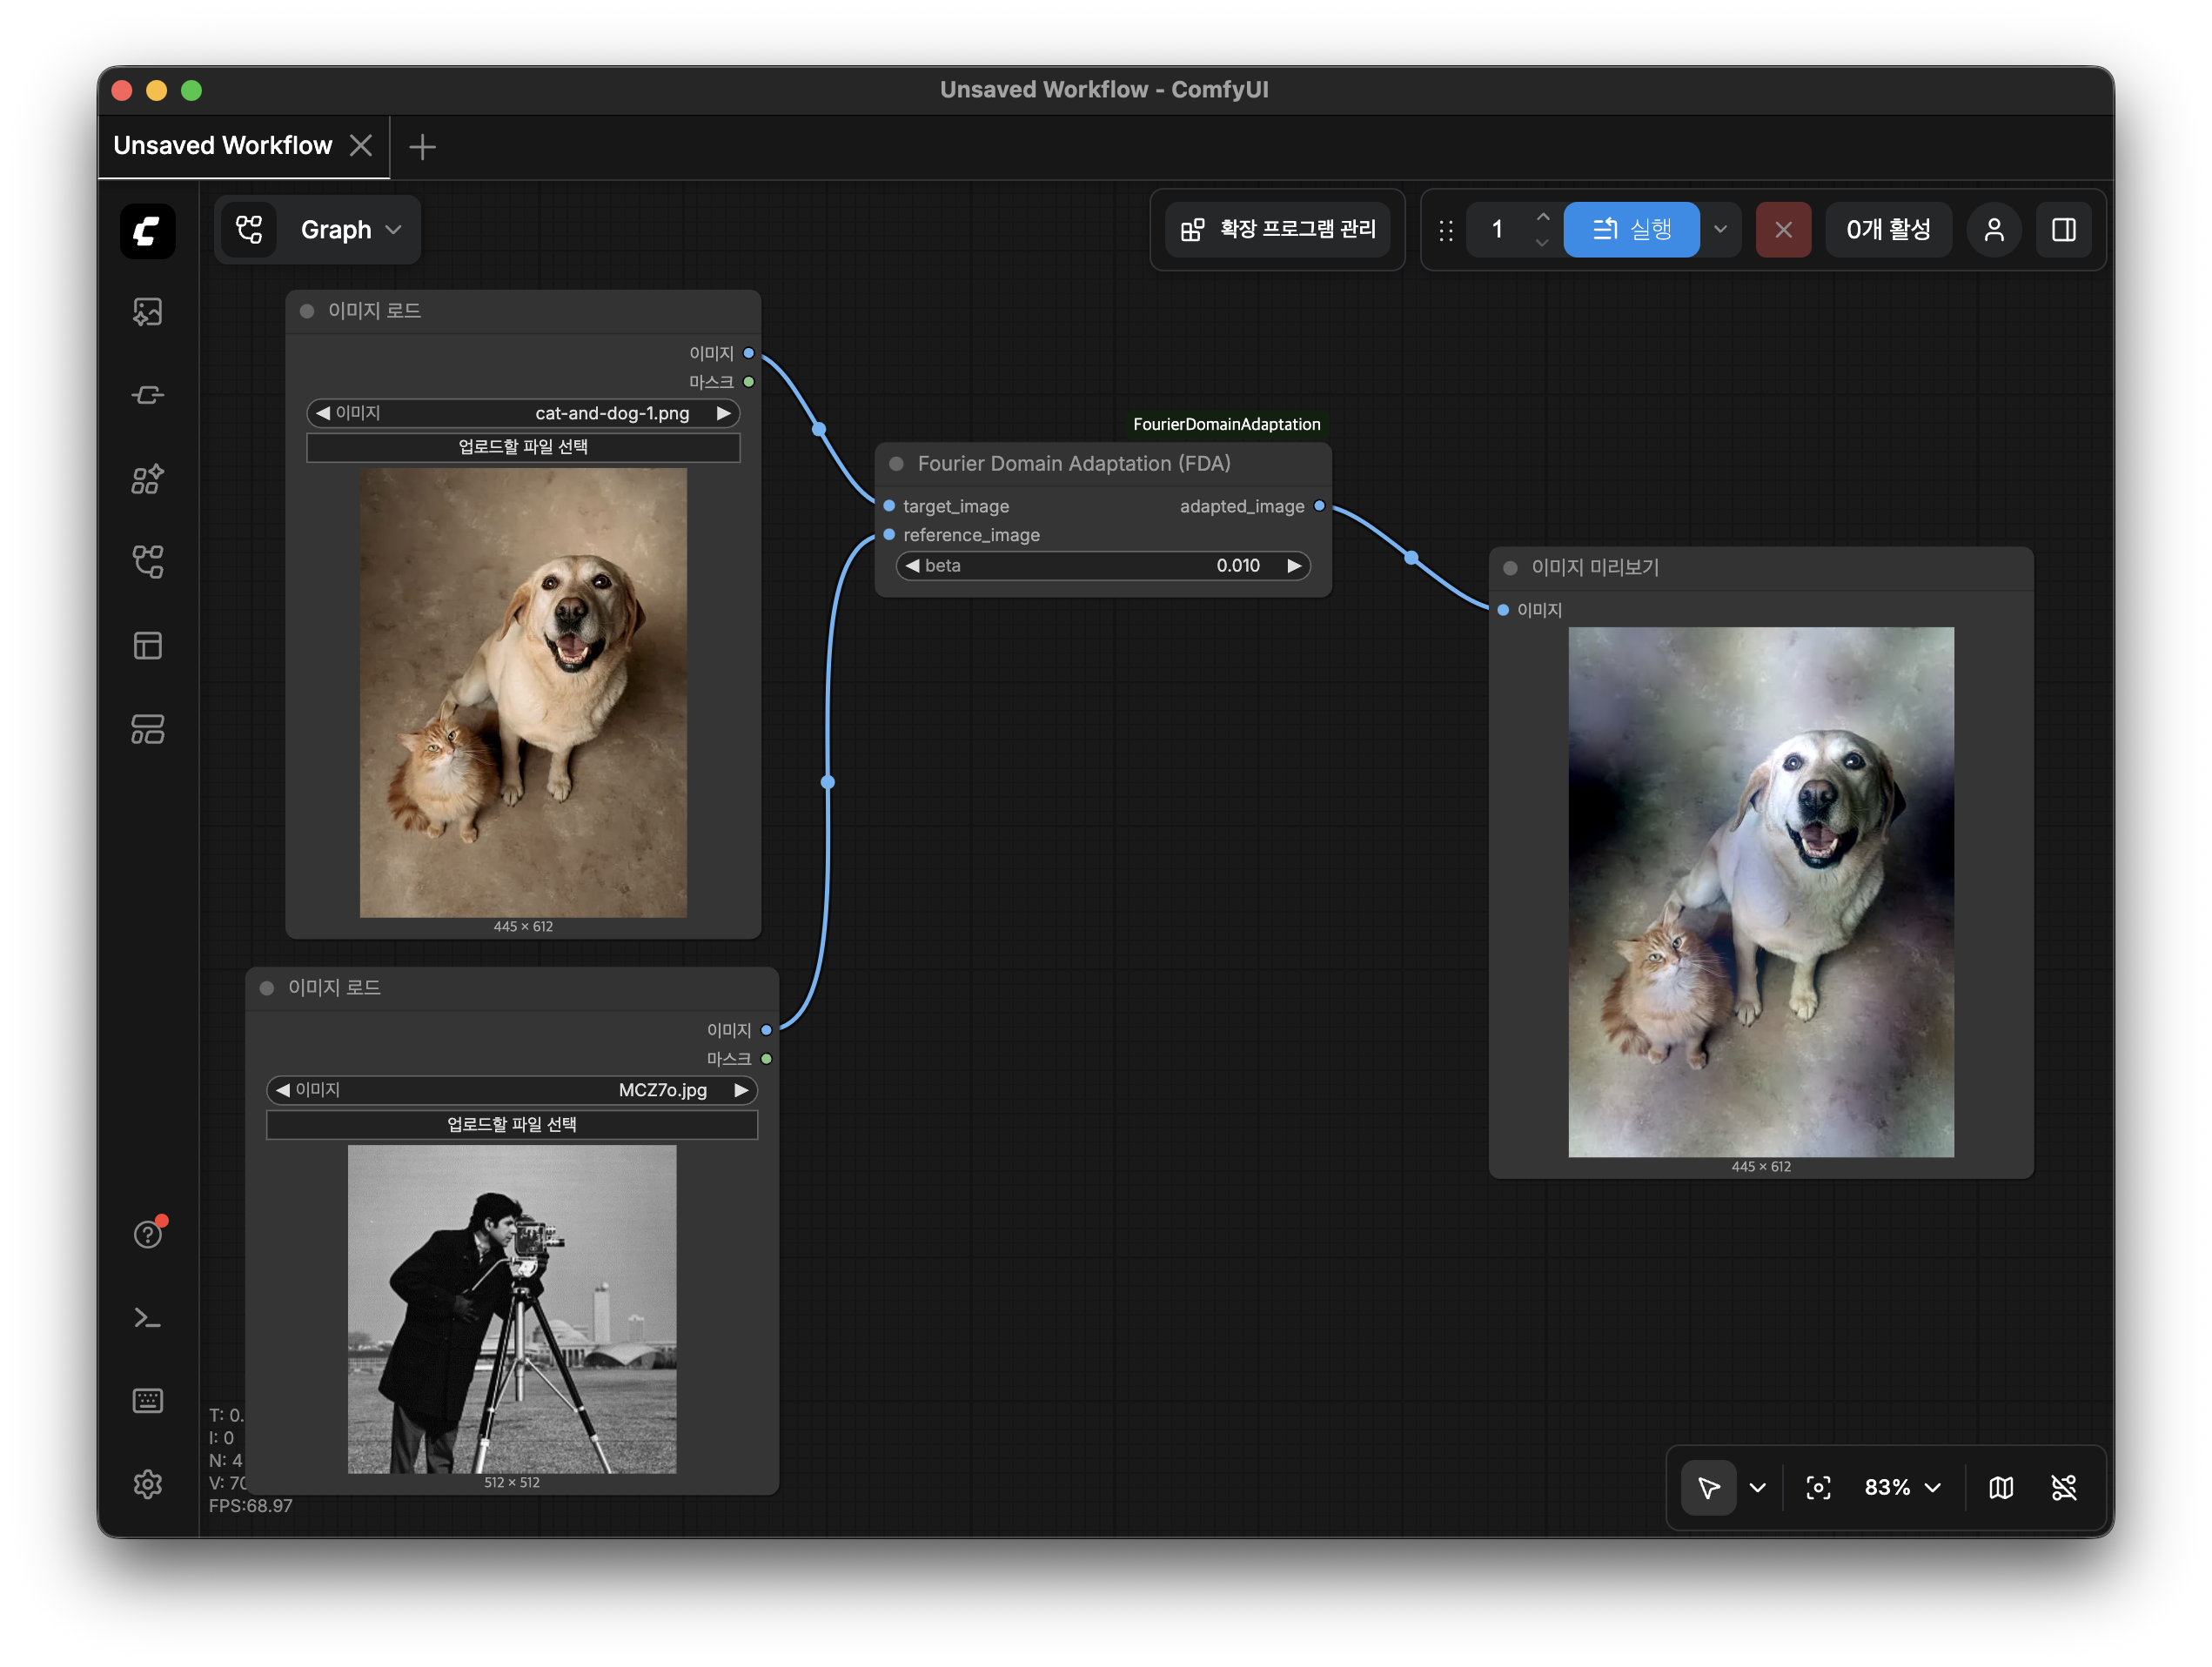Decrease the batch count stepper
2212x1667 pixels.
(x=1542, y=243)
